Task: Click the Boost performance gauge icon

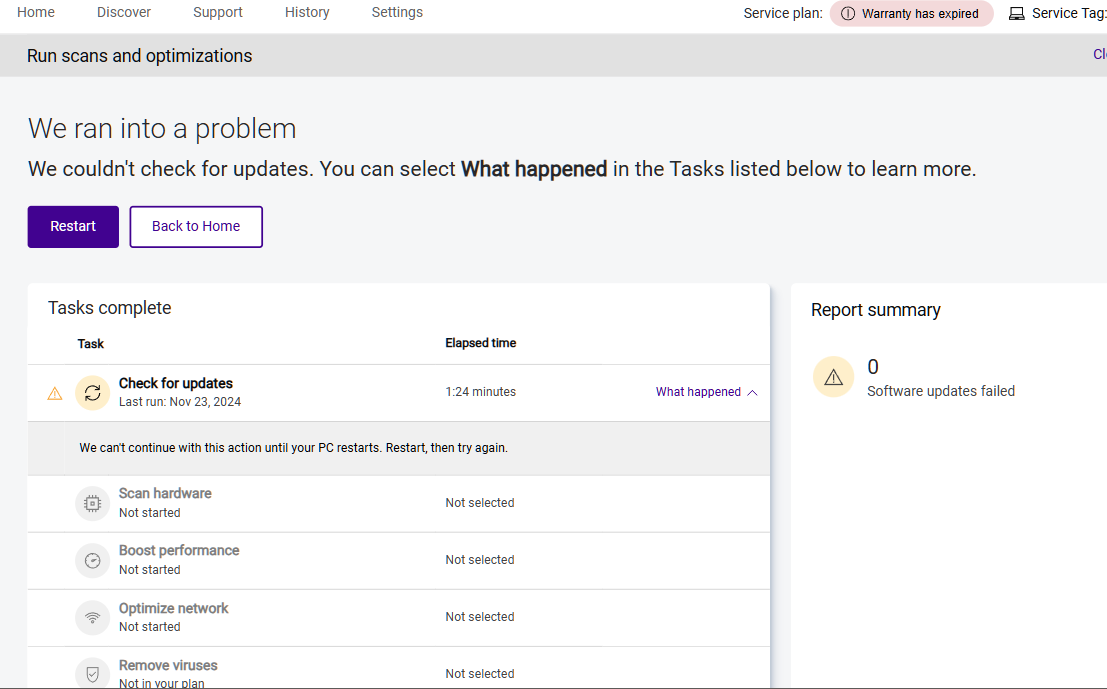Action: (92, 560)
